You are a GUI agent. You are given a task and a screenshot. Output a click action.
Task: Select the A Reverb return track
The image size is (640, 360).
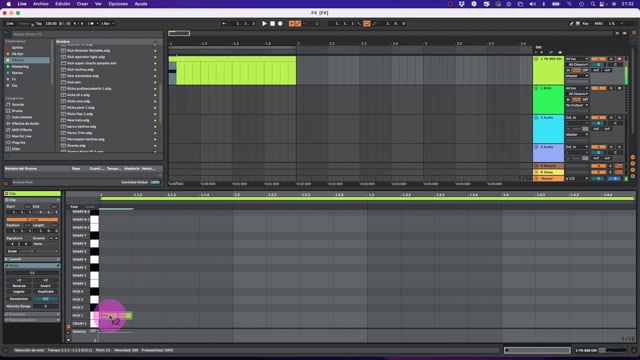click(x=548, y=166)
